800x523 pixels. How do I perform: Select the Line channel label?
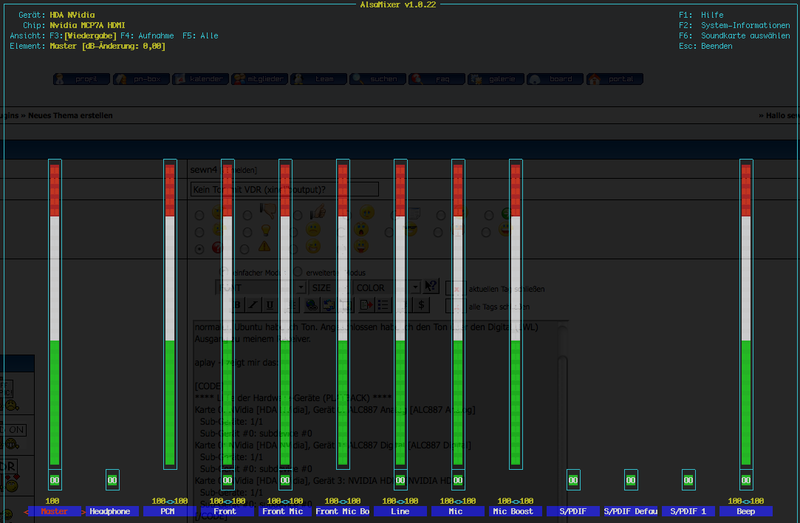point(400,511)
